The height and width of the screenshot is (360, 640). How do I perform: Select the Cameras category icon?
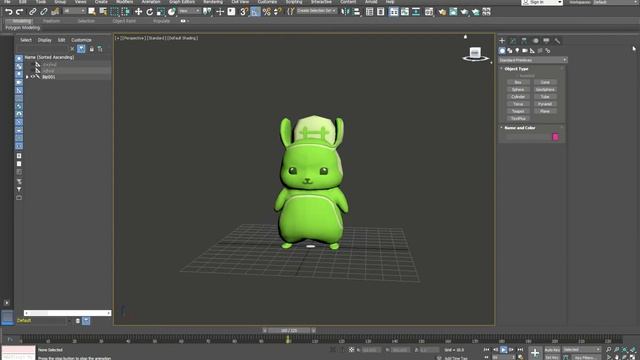[525, 51]
